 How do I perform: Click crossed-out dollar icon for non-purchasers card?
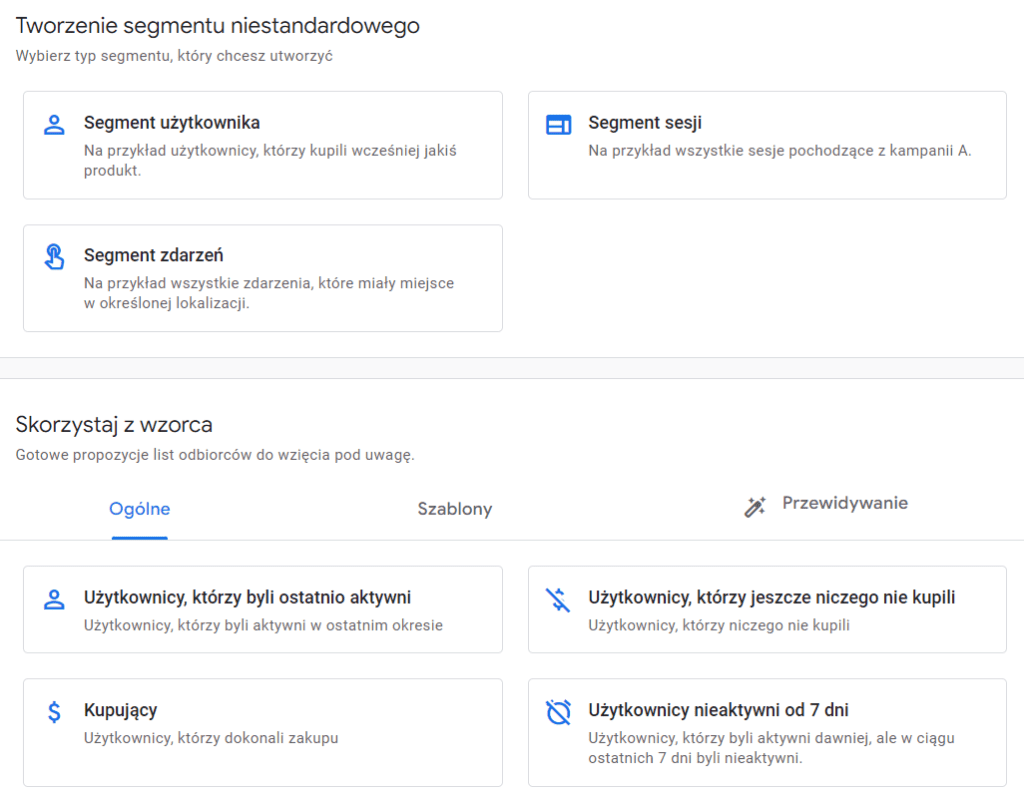click(558, 599)
